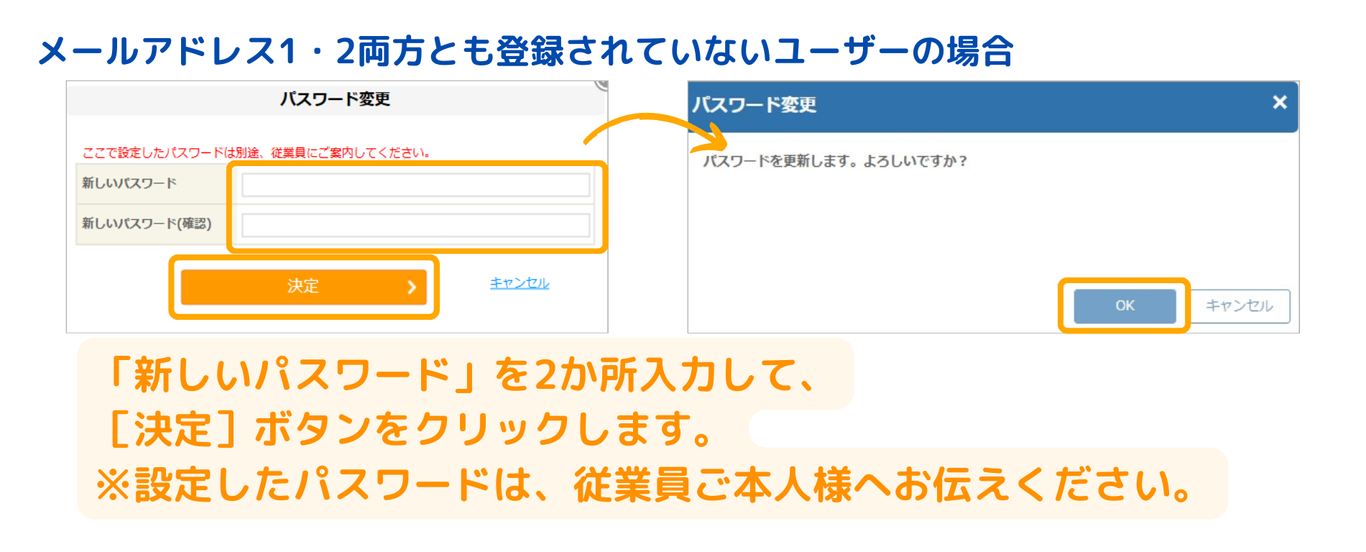
Task: Close the パスワード変更 confirmation dialog with X
Action: pyautogui.click(x=1279, y=102)
